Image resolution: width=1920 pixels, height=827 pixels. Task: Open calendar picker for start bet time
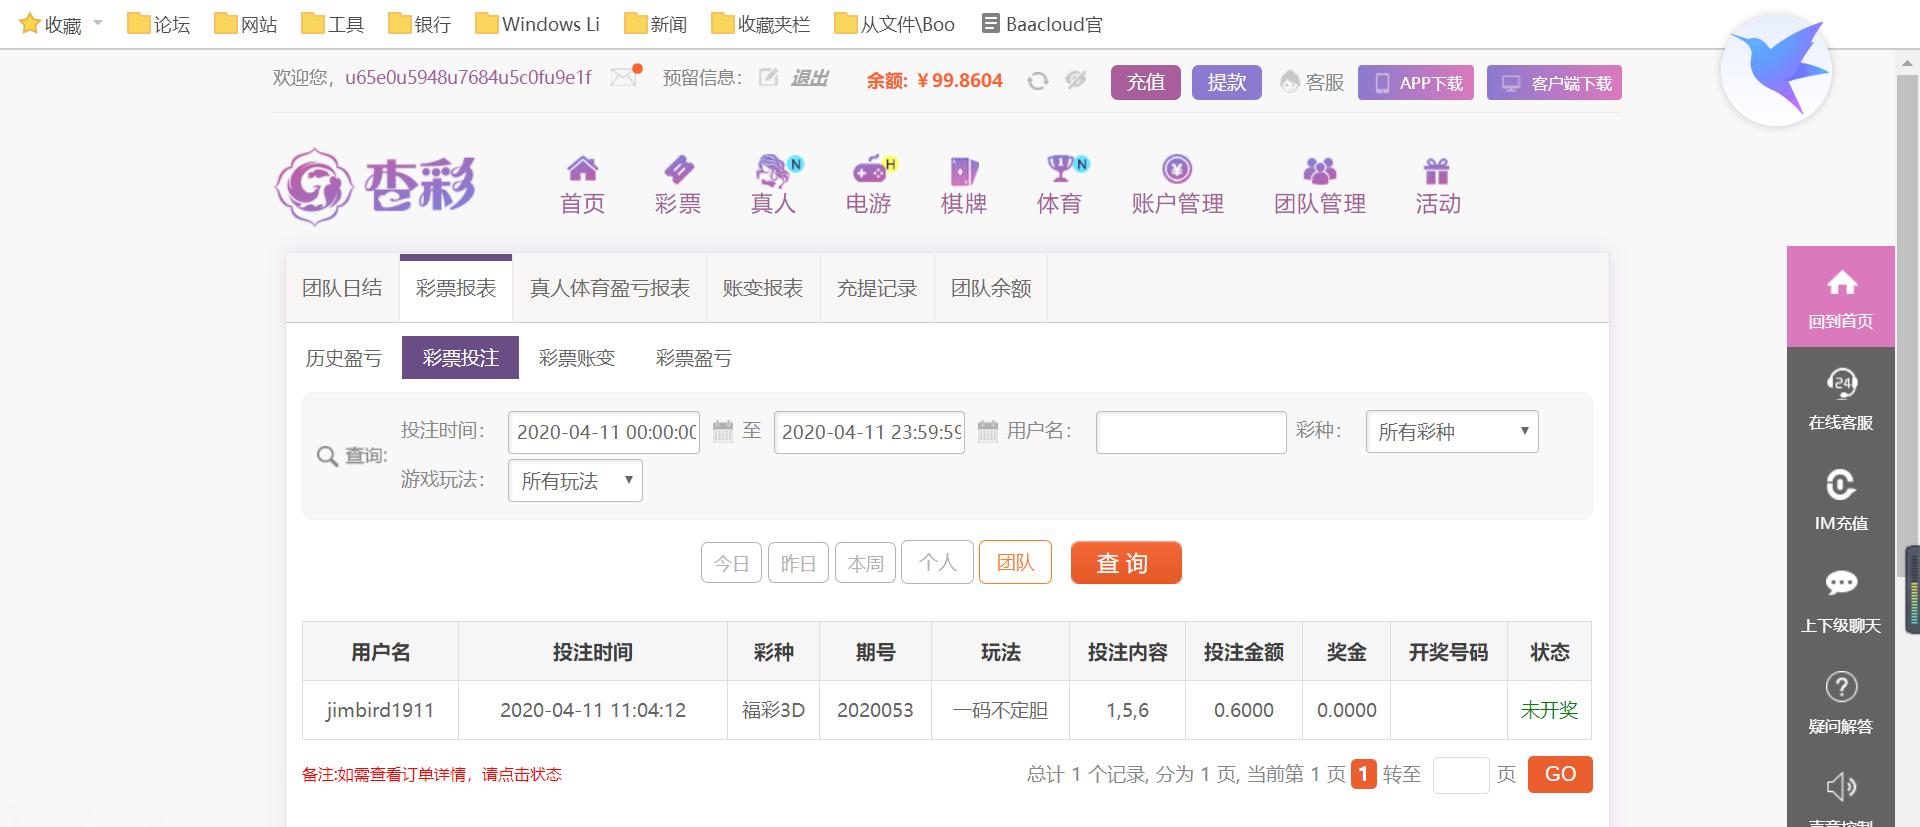723,432
